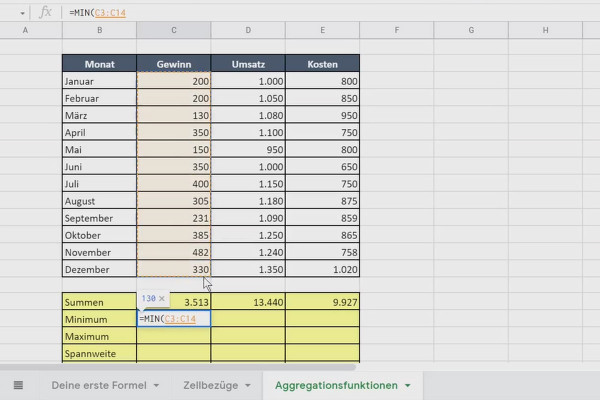Click Dezember Kosten value 1.020
Viewport: 600px width, 400px height.
coord(323,269)
